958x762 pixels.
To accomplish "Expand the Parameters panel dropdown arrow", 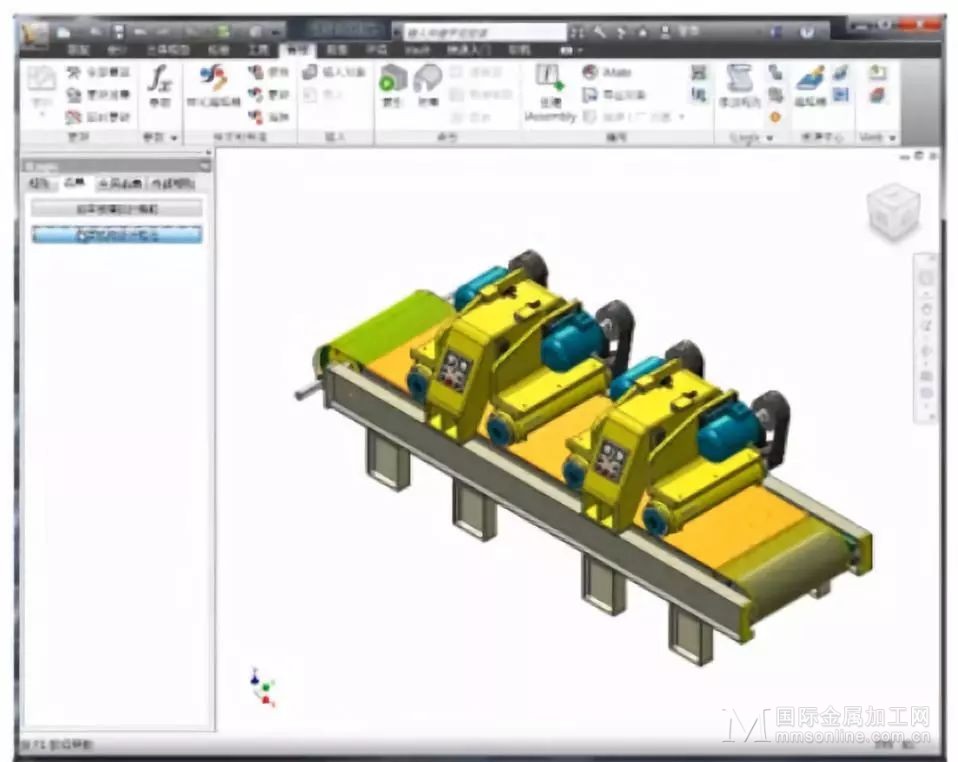I will (x=174, y=138).
